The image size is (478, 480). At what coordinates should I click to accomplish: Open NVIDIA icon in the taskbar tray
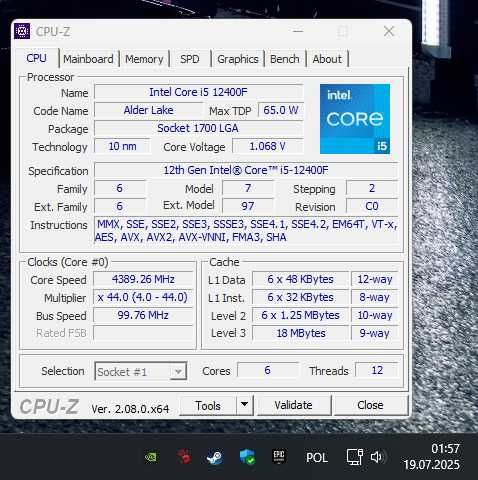[151, 457]
